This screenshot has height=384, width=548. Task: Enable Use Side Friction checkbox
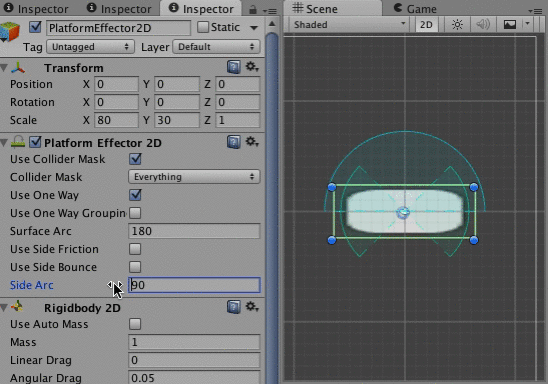tap(135, 249)
